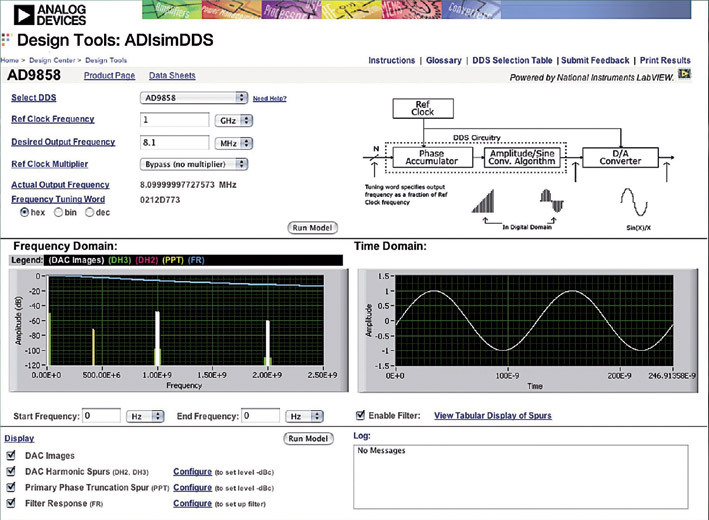Click the Actual Output Frequency label link
The height and width of the screenshot is (520, 709).
point(61,184)
